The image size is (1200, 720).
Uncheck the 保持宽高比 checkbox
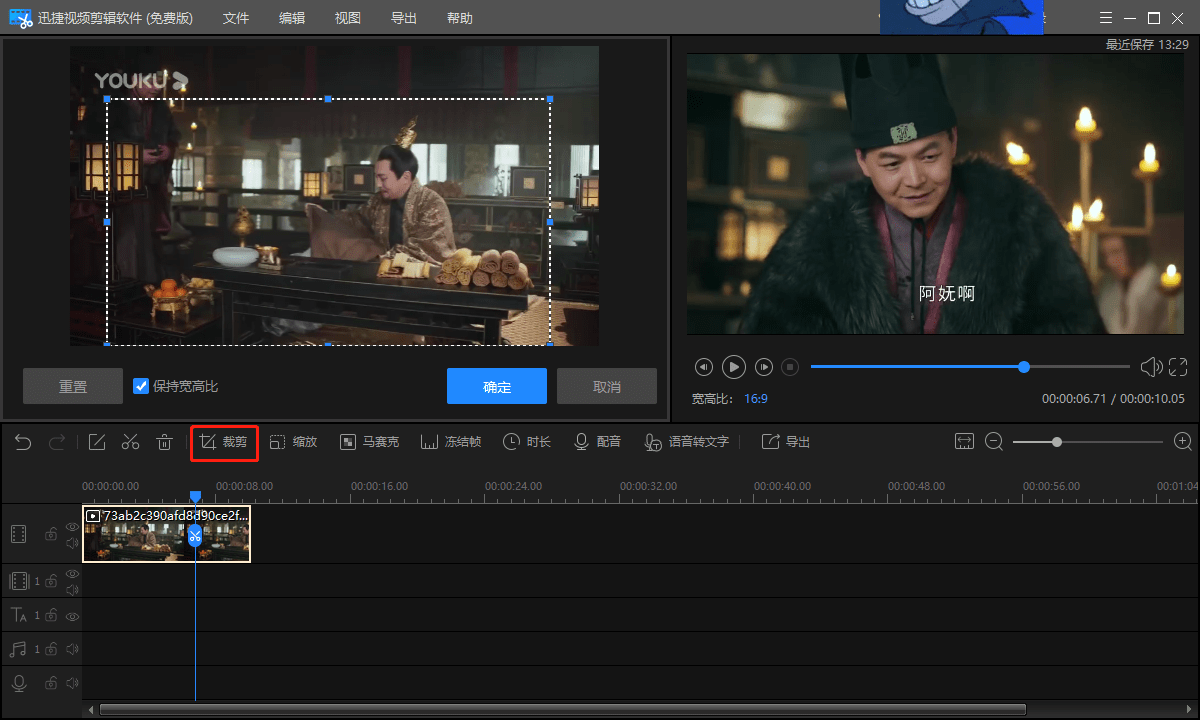(141, 386)
